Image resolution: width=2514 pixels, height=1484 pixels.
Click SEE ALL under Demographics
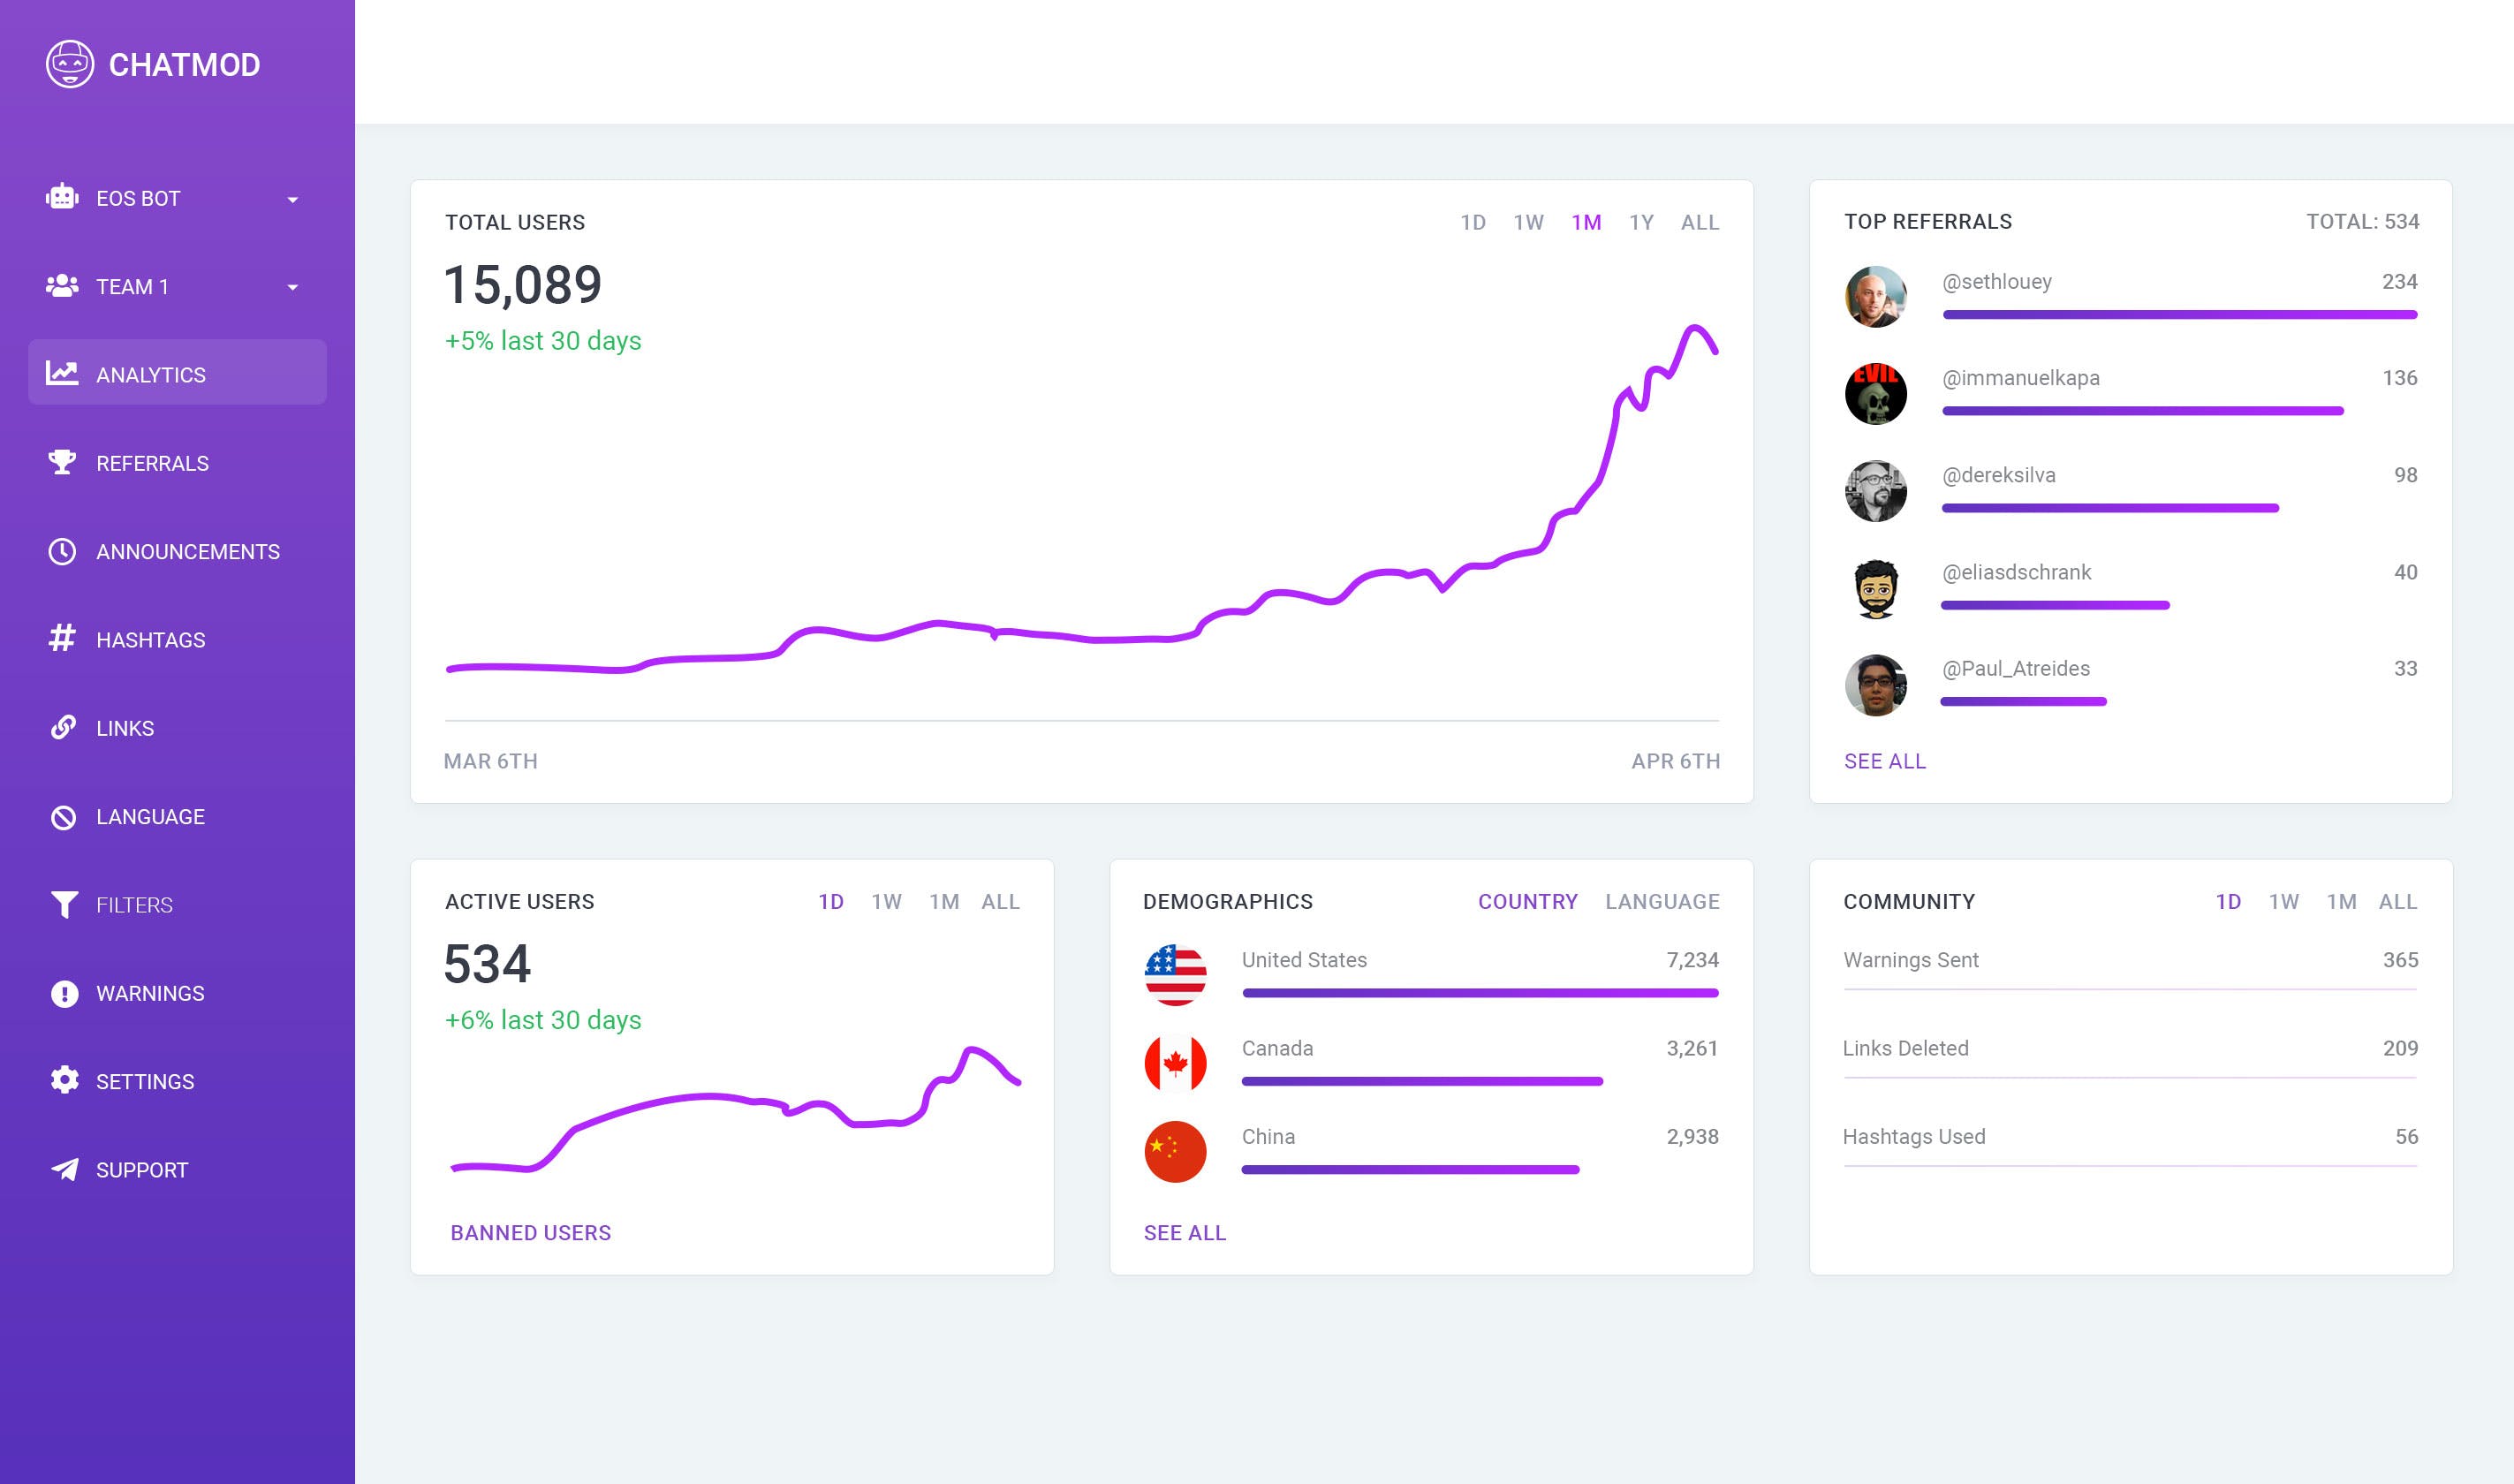pyautogui.click(x=1185, y=1231)
